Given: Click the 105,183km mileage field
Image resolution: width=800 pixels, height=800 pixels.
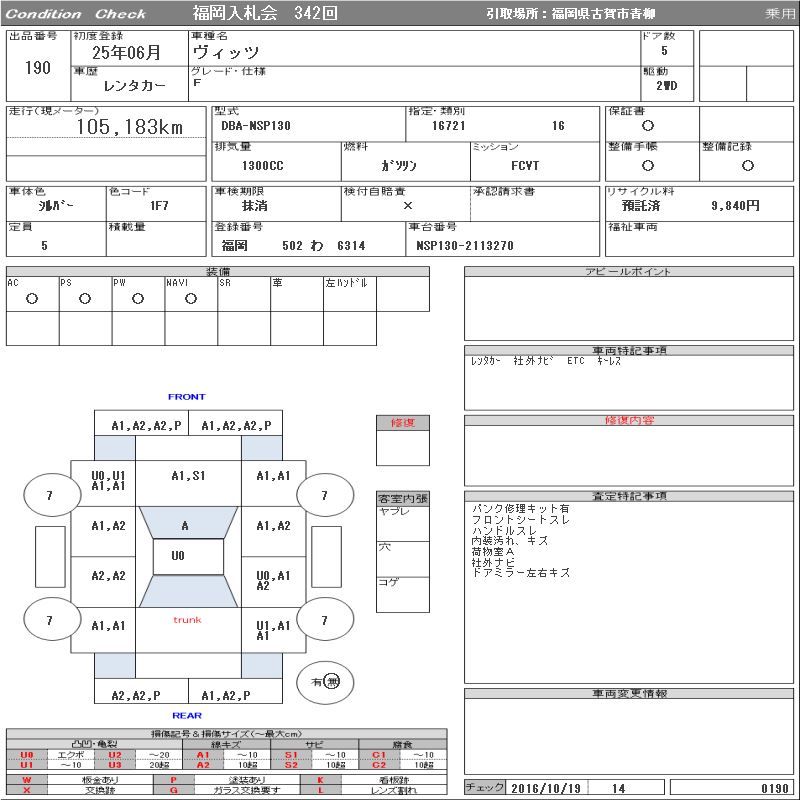Looking at the screenshot, I should click(130, 127).
